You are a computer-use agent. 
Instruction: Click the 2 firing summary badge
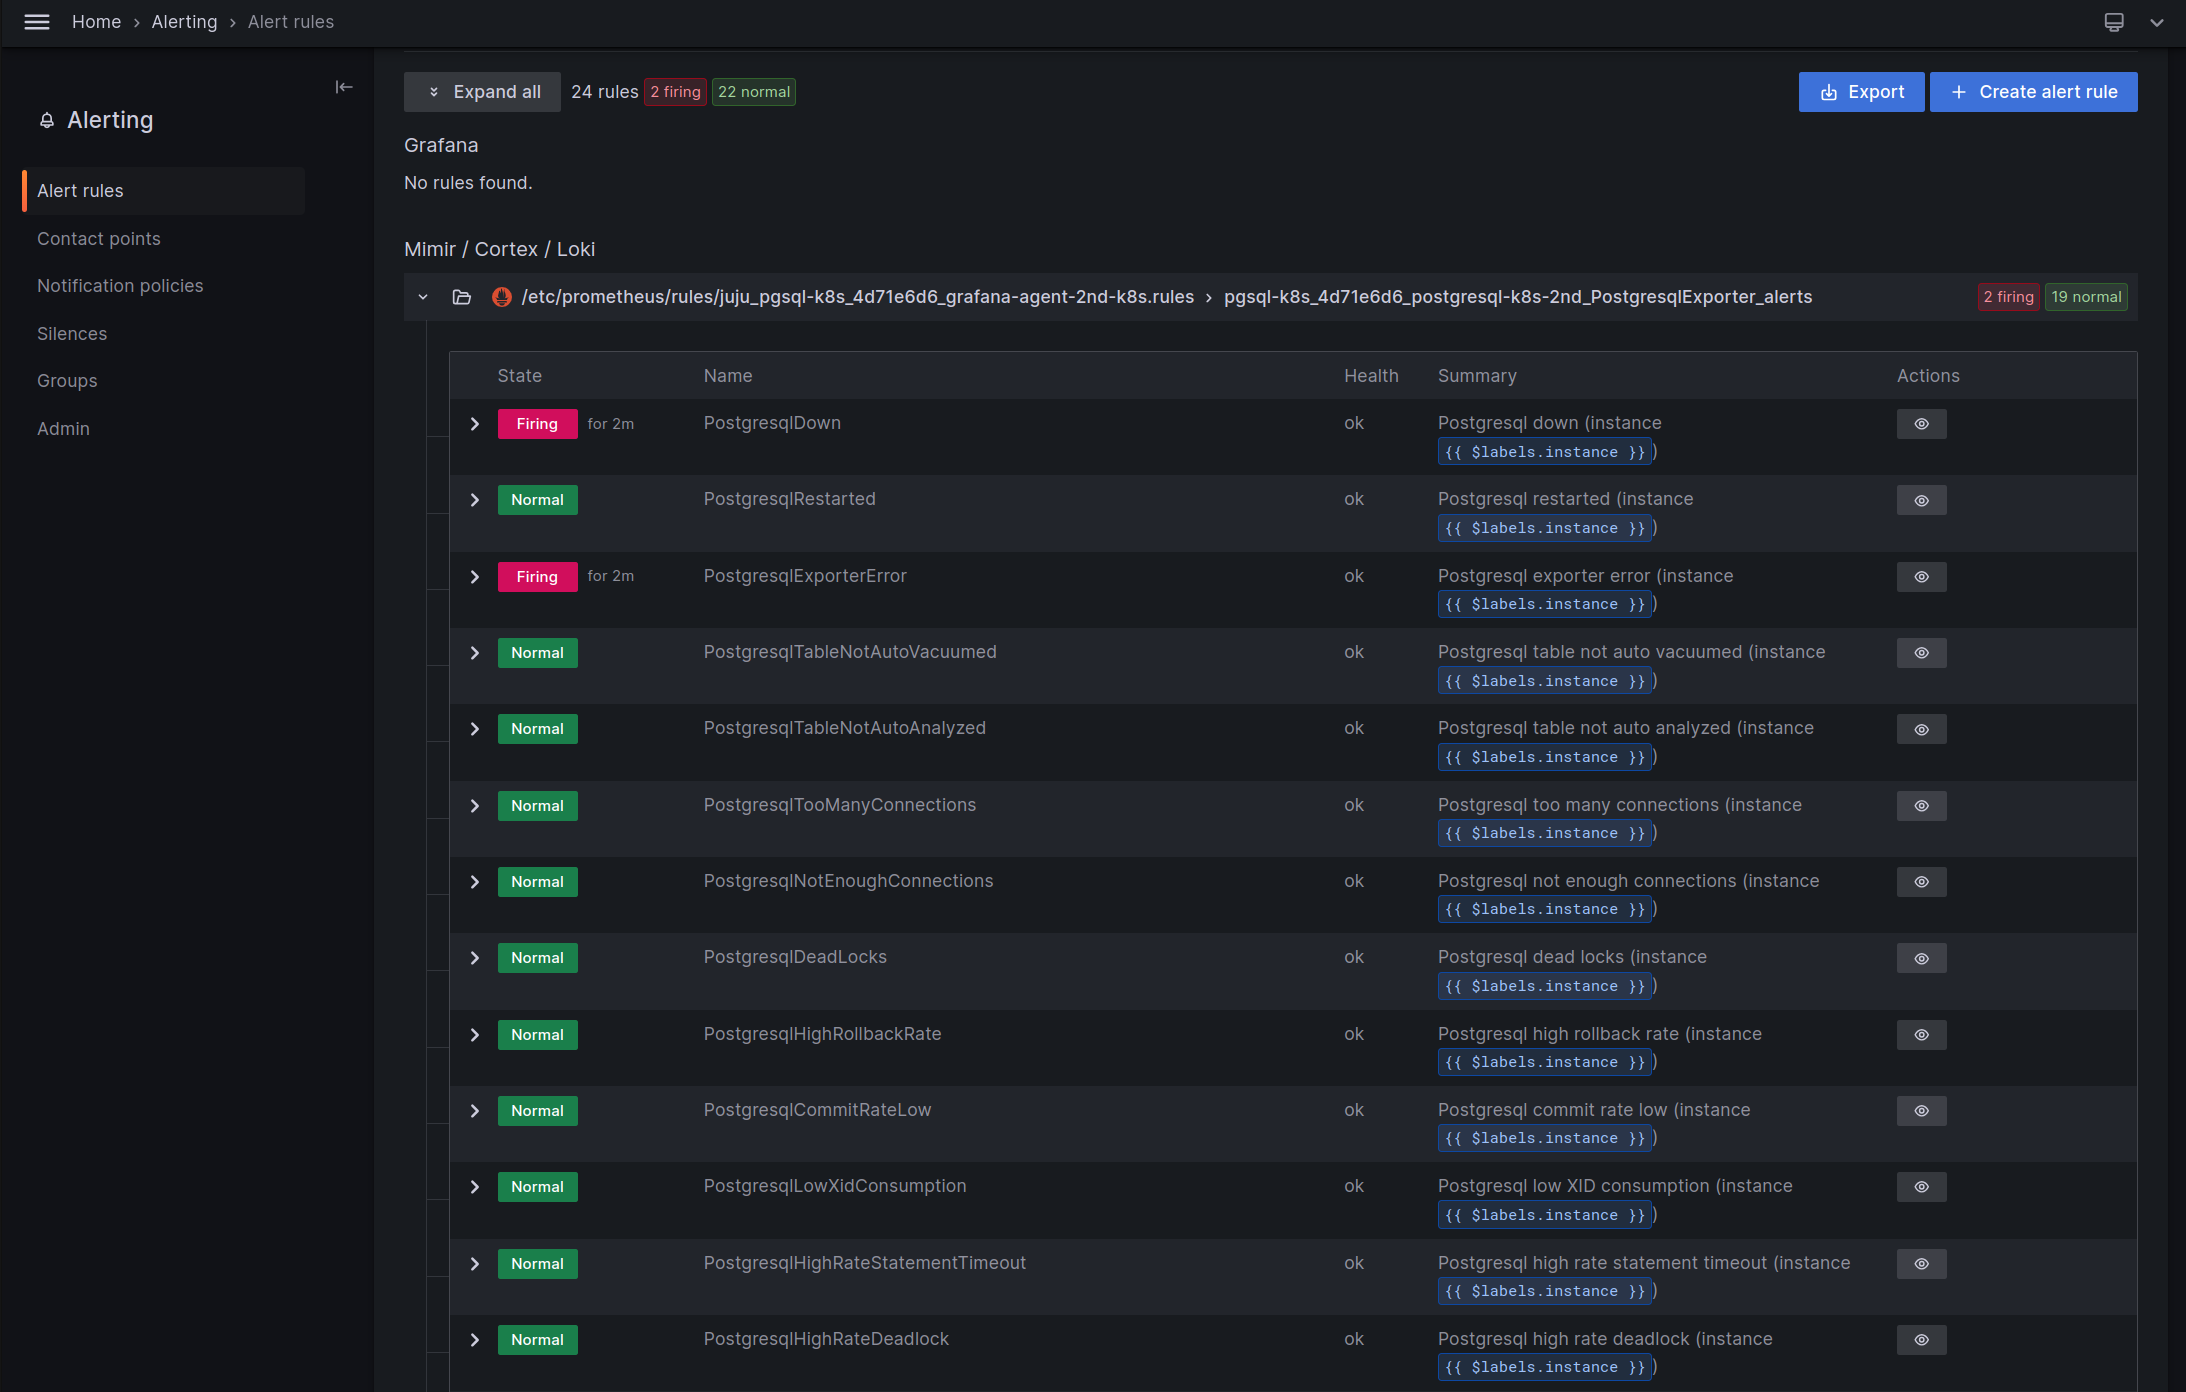pyautogui.click(x=675, y=91)
